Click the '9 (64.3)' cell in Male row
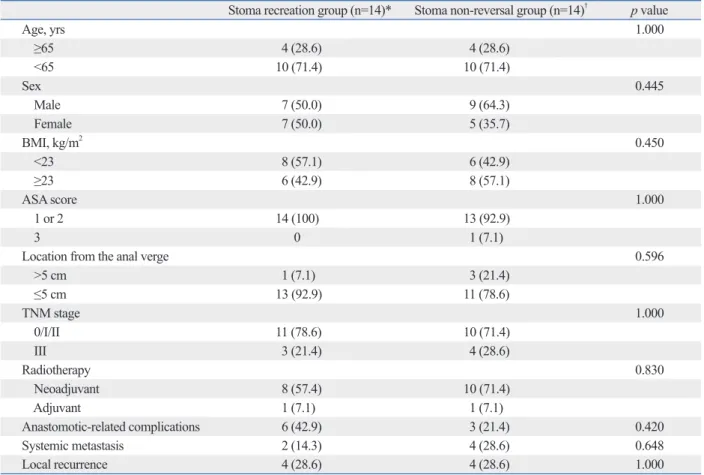The image size is (704, 475). pos(489,105)
